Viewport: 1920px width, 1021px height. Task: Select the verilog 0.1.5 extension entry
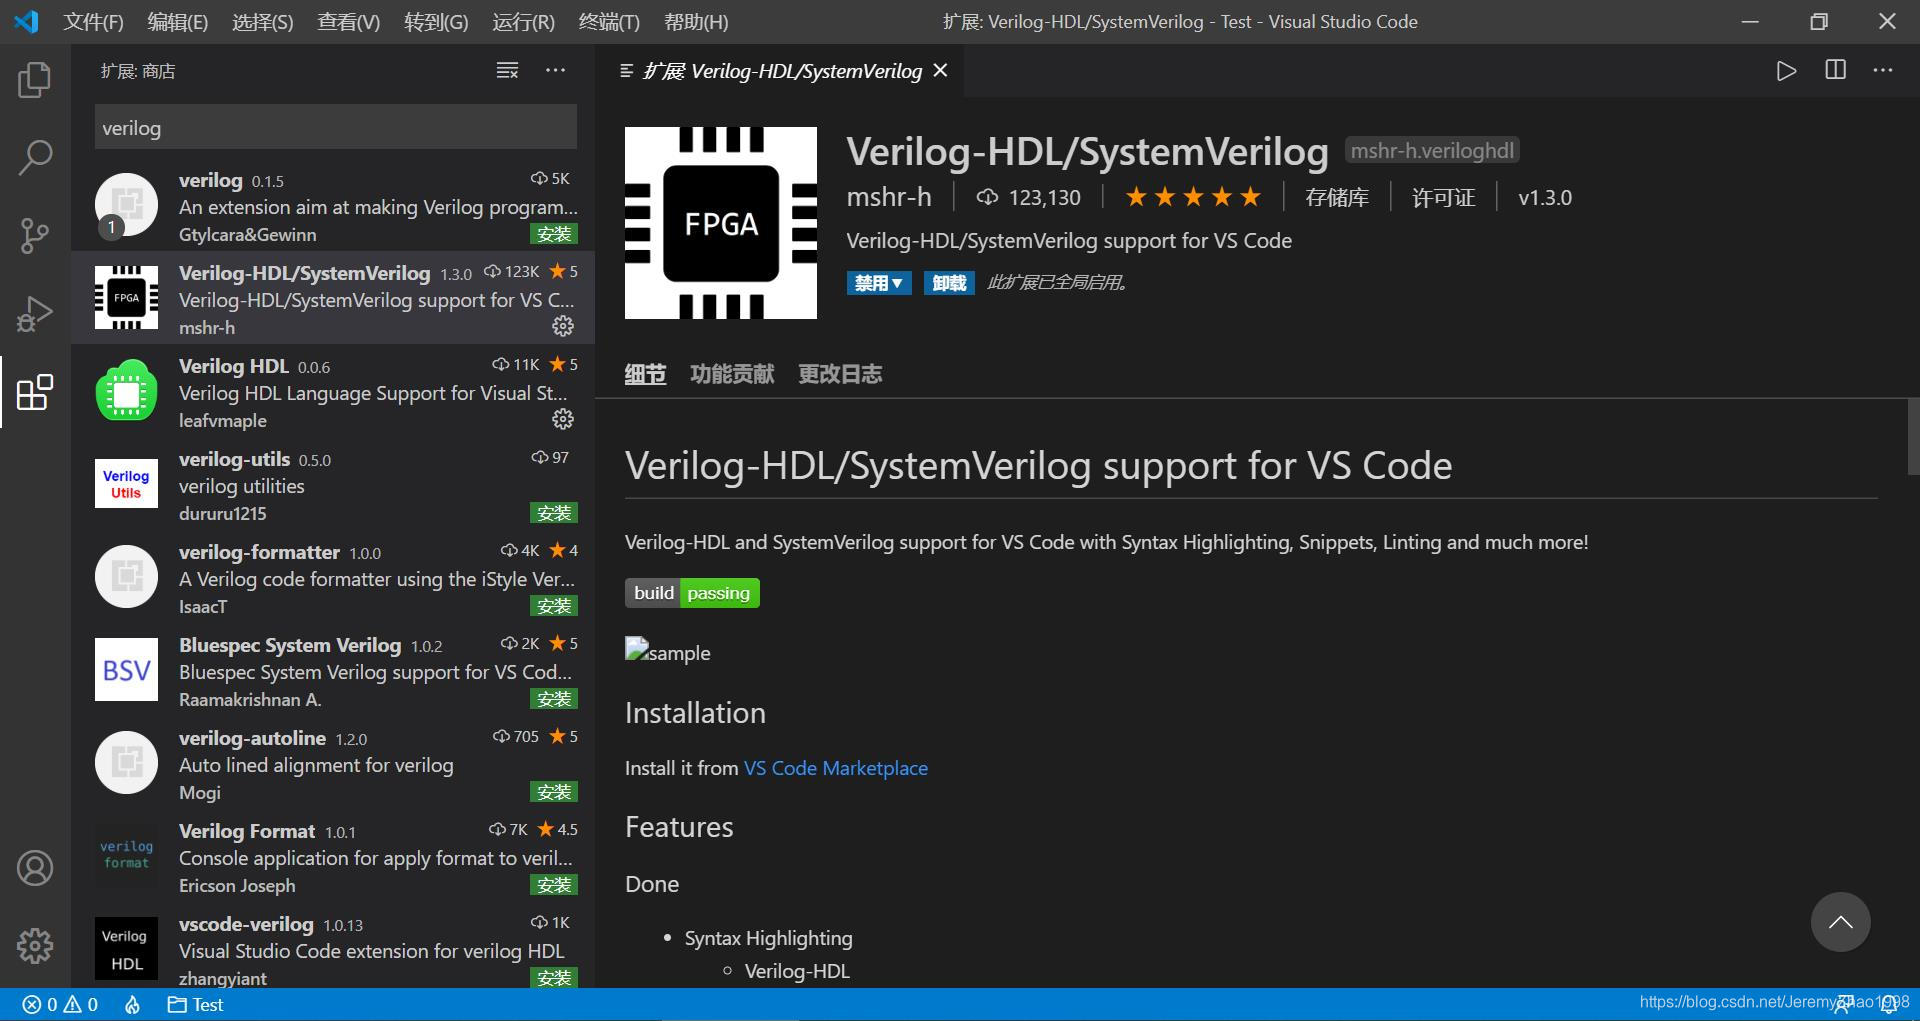pyautogui.click(x=334, y=205)
